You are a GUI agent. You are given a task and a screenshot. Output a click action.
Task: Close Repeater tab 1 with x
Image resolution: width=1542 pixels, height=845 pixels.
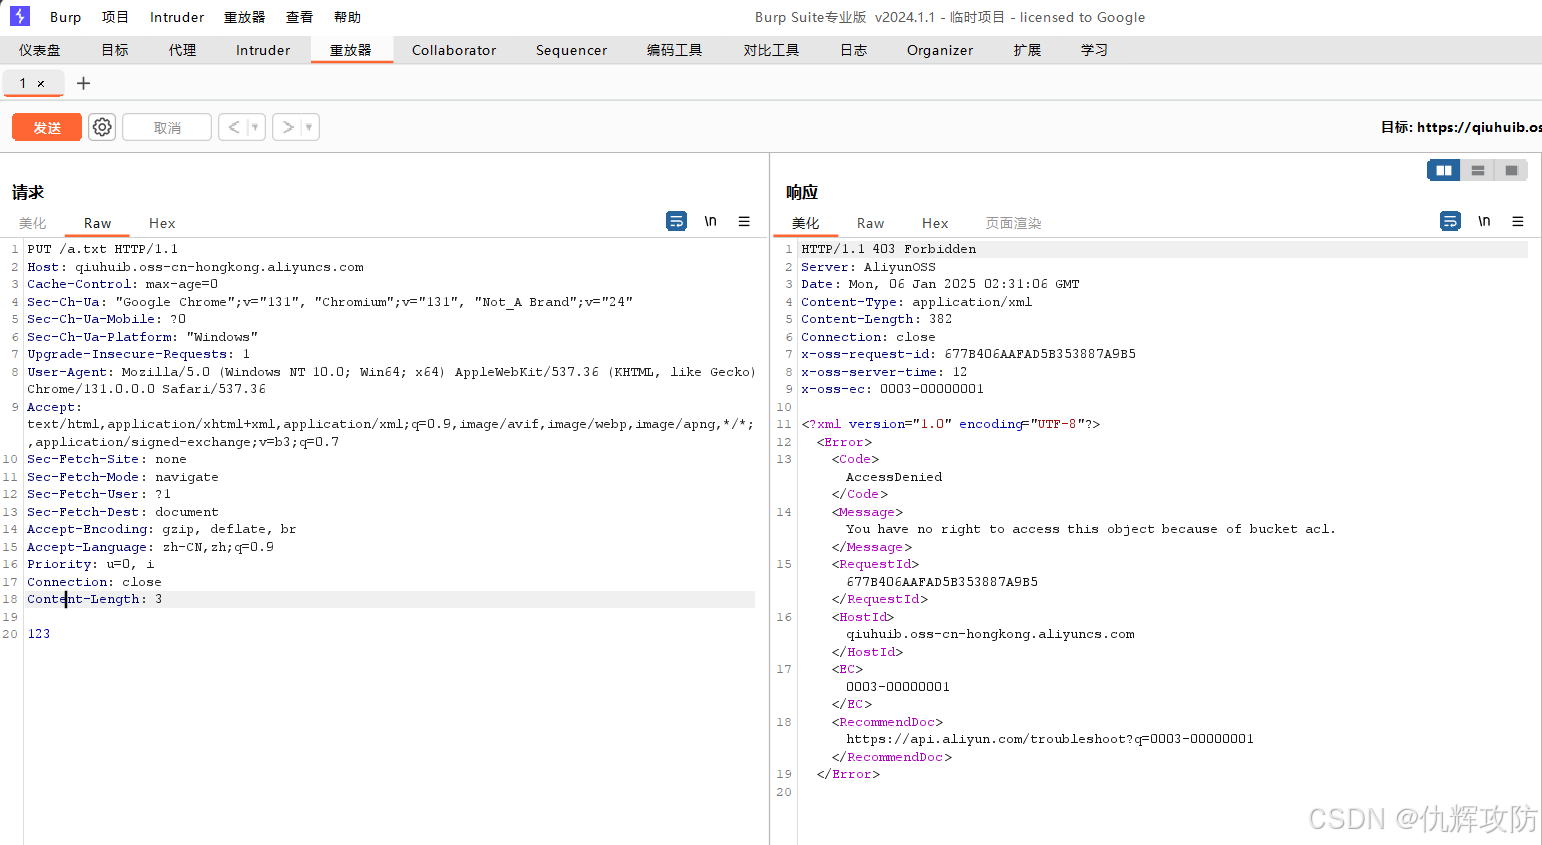point(41,84)
